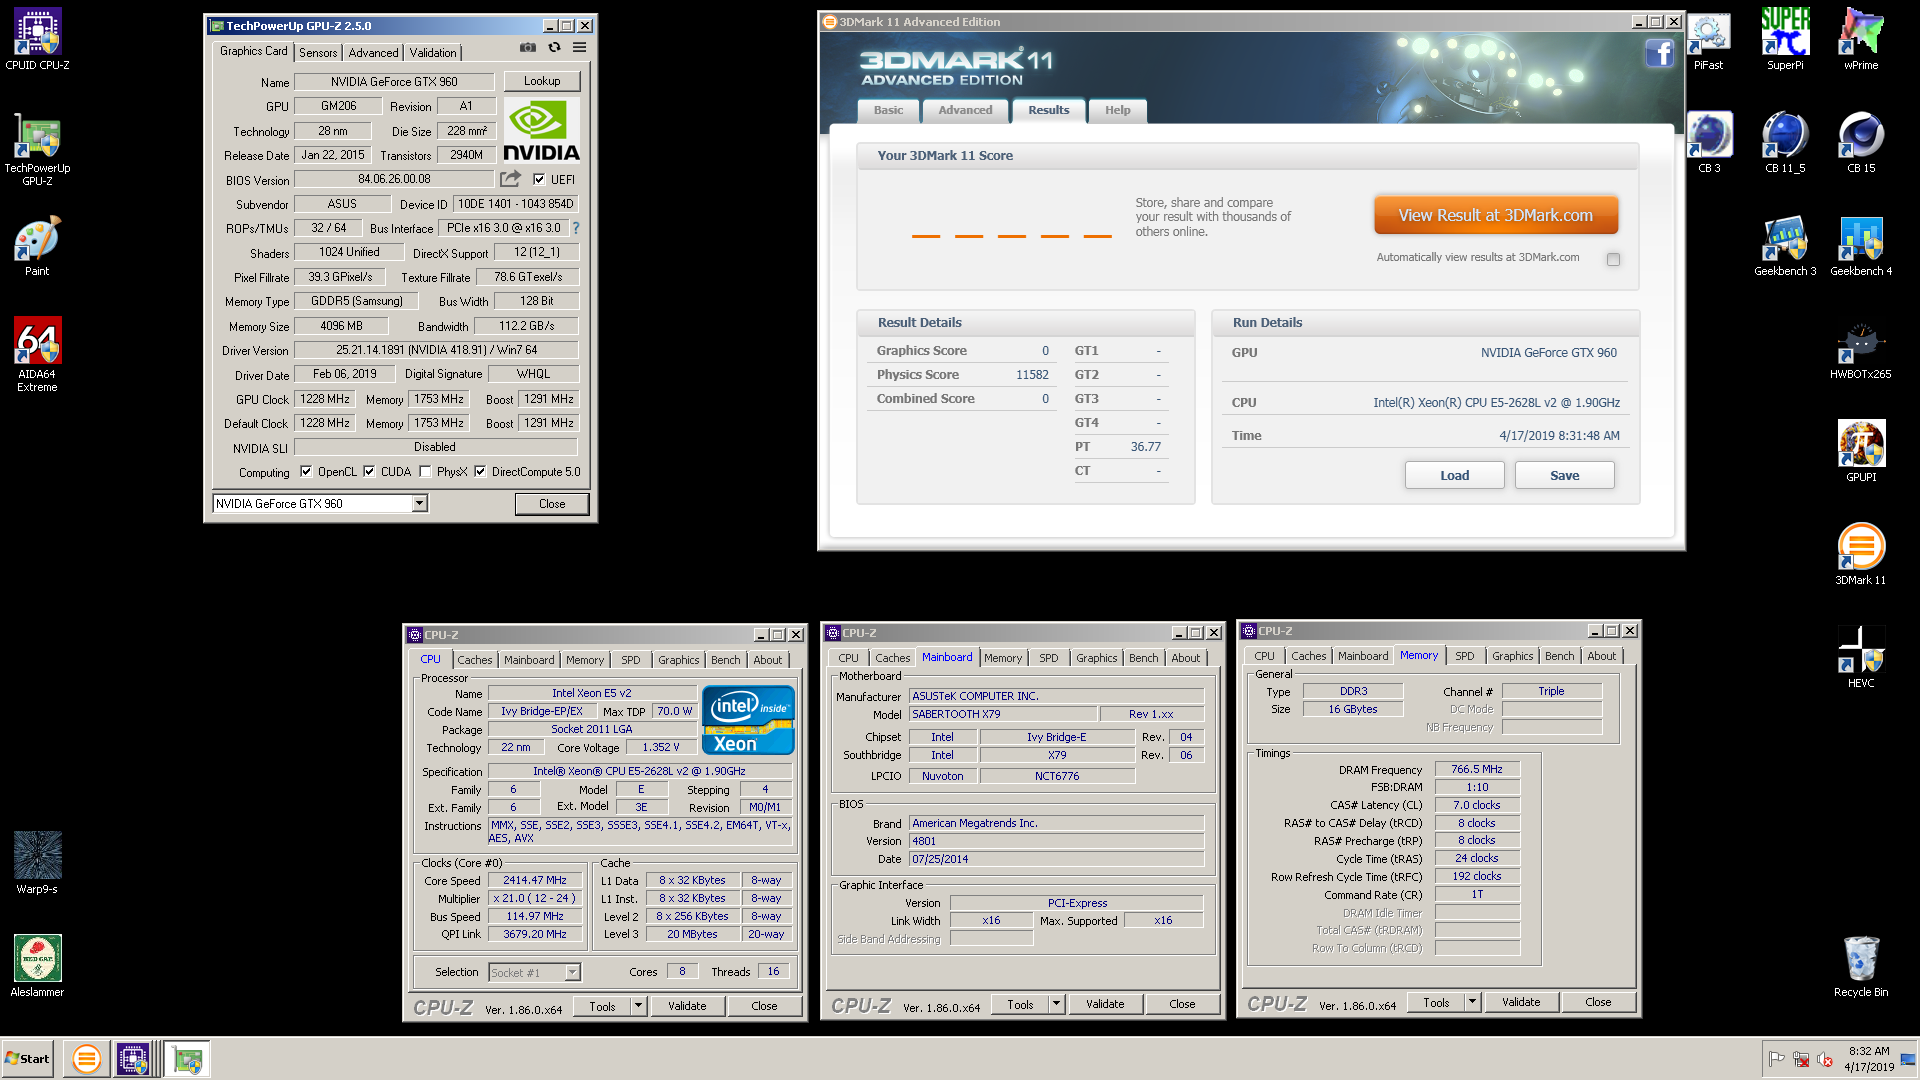This screenshot has width=1920, height=1080.
Task: Open Aleslammer desktop icon
Action: tap(37, 966)
